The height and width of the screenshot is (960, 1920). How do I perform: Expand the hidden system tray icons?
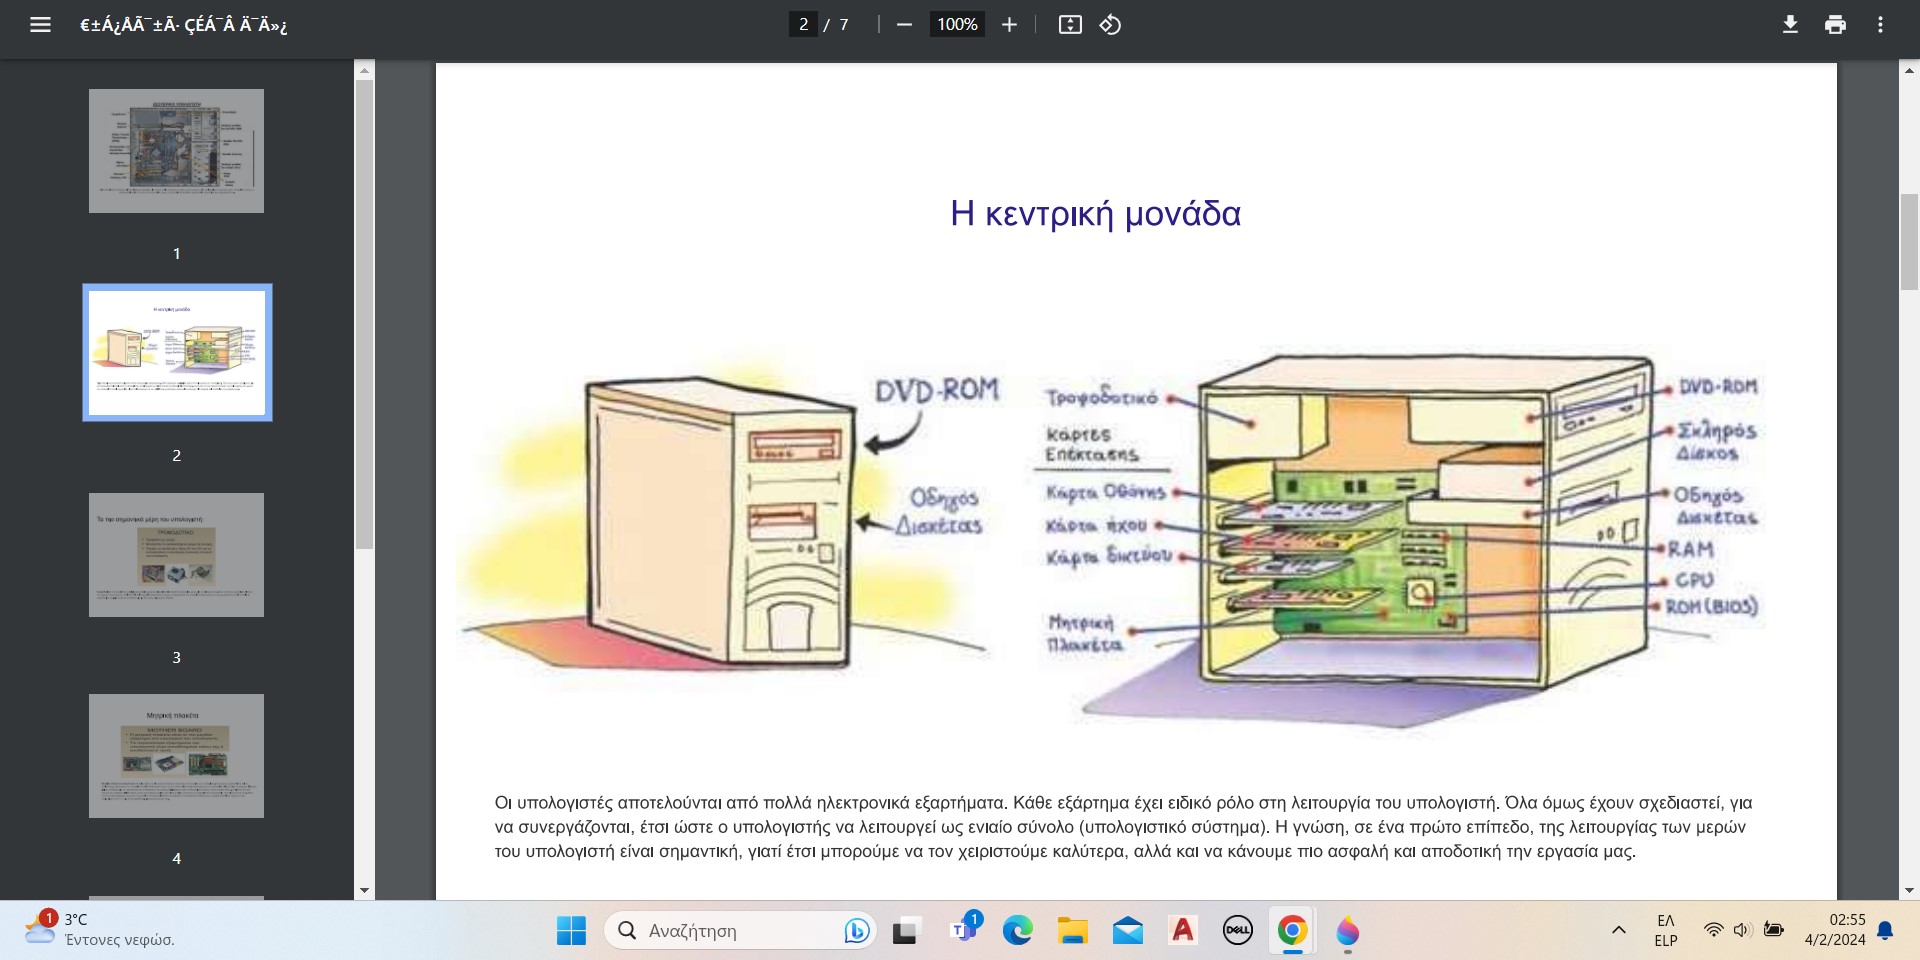tap(1618, 931)
